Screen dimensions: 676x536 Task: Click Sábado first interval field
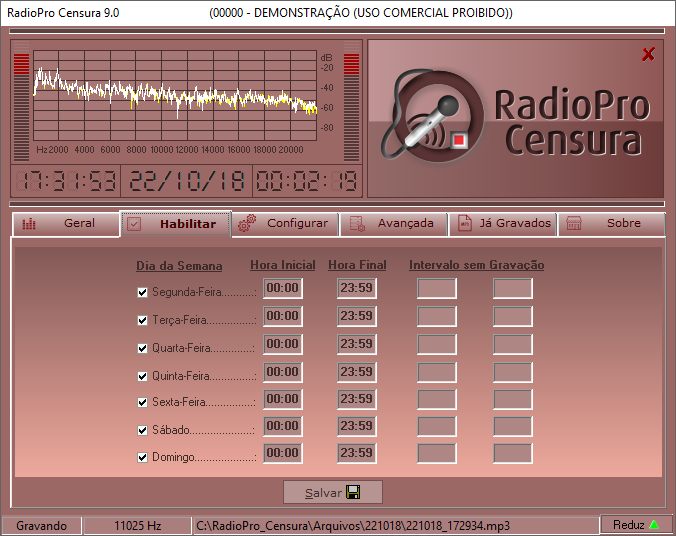[x=437, y=426]
